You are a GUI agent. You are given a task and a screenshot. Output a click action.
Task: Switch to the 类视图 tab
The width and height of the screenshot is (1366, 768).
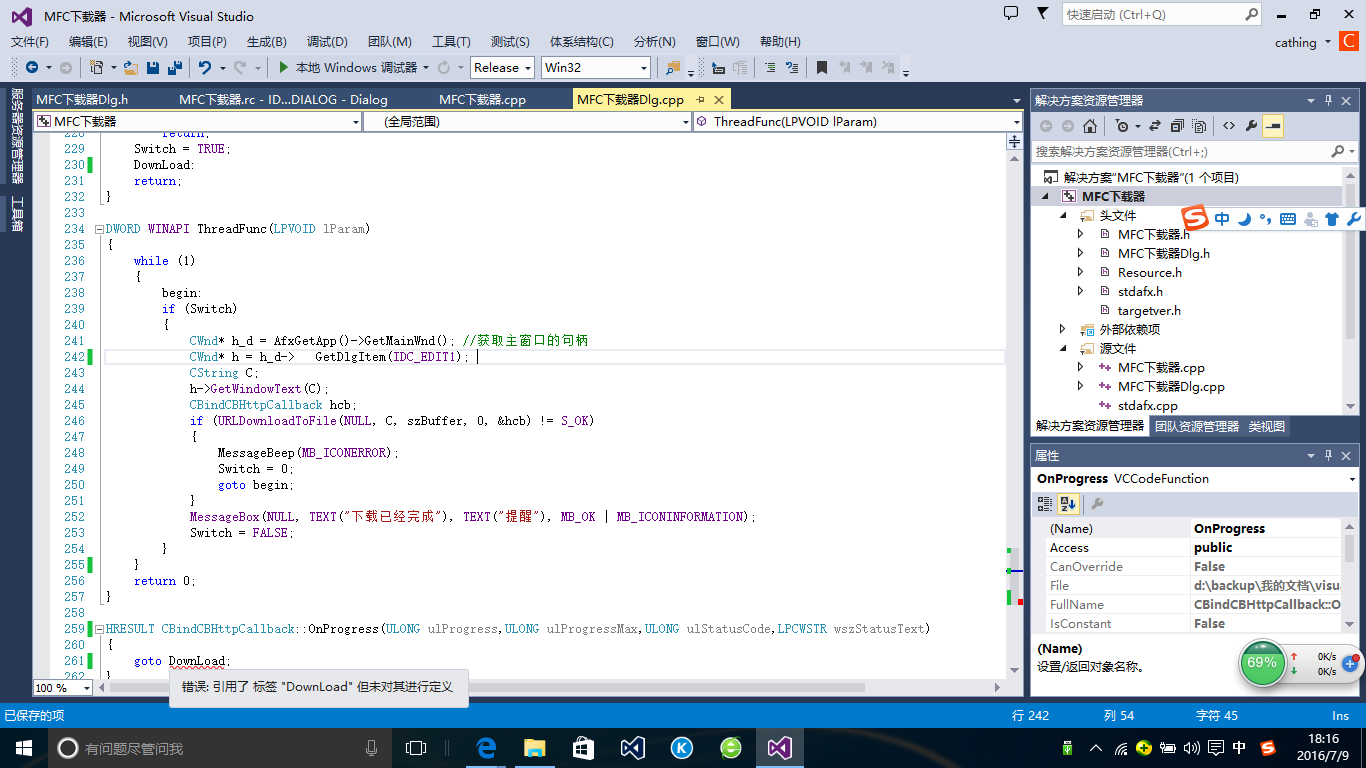point(1266,426)
